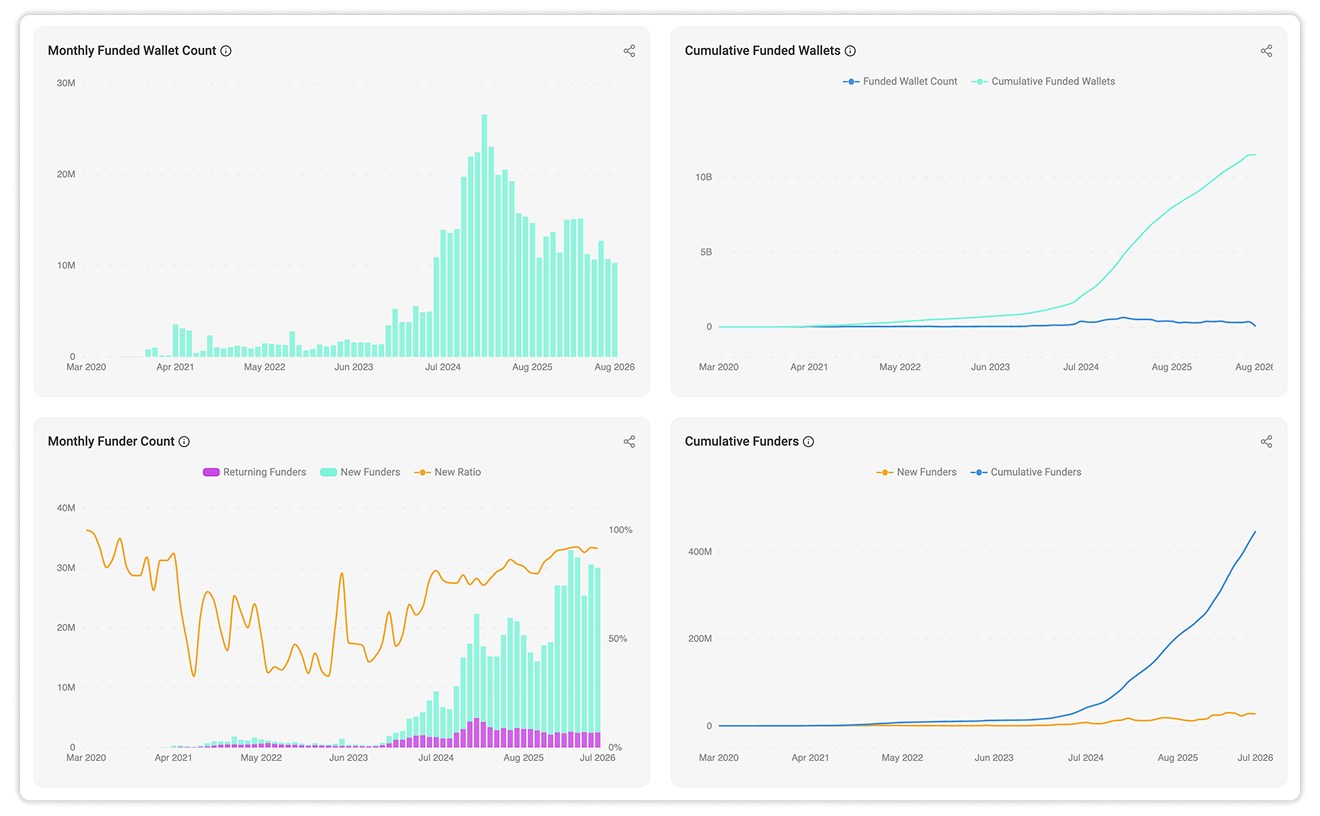
Task: Click 400M axis label in Cumulative Funders
Action: tap(700, 551)
